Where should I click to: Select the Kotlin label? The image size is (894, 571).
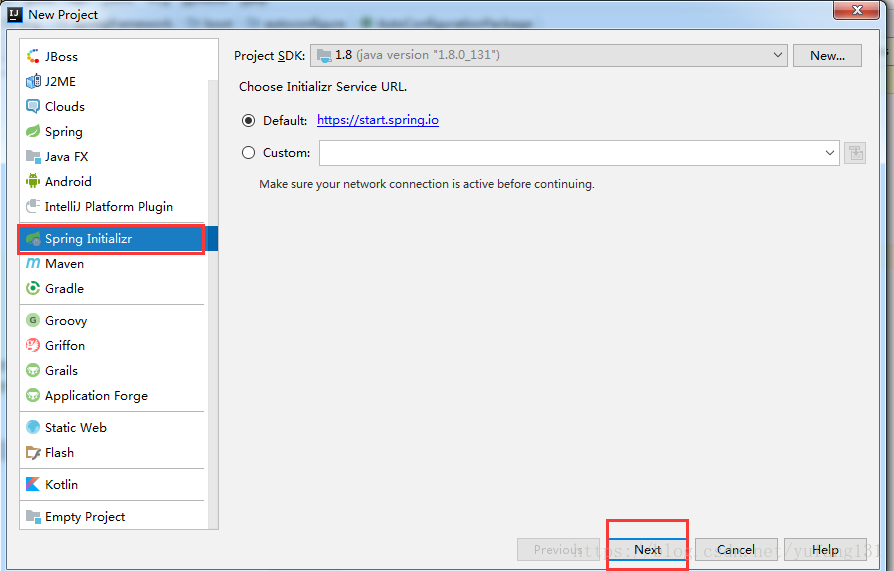62,485
